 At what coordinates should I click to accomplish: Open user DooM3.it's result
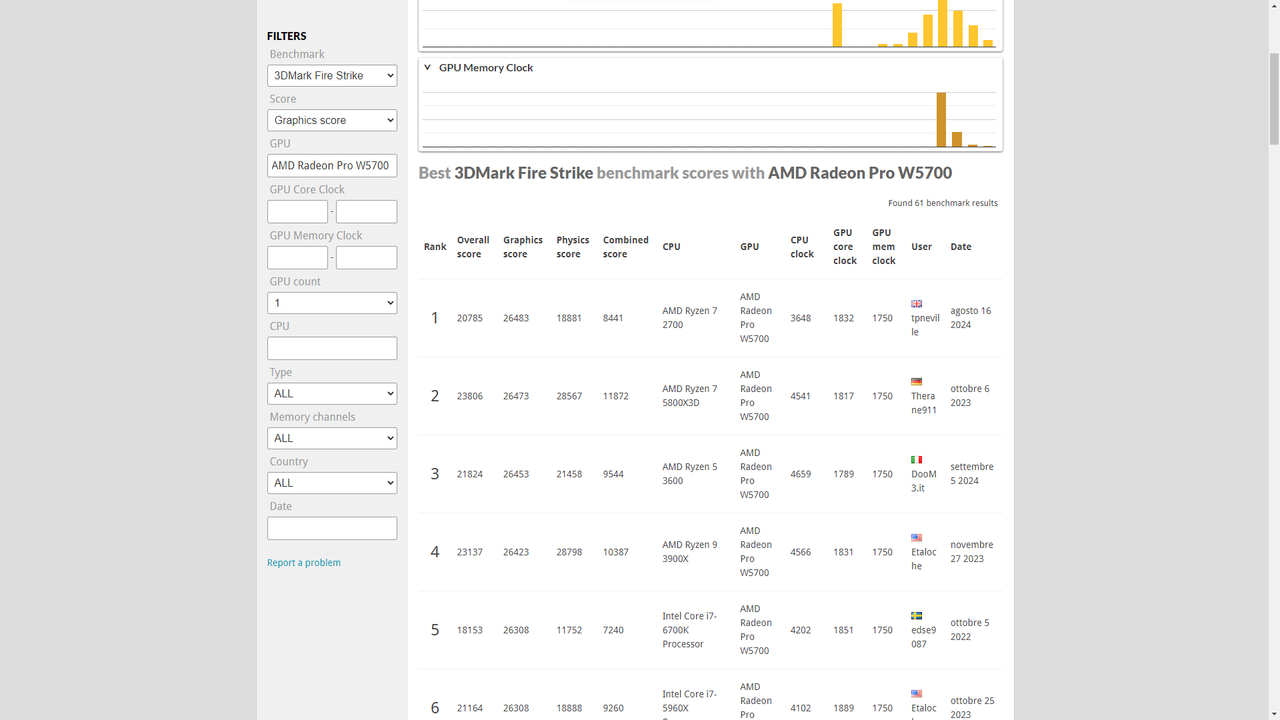pos(924,481)
